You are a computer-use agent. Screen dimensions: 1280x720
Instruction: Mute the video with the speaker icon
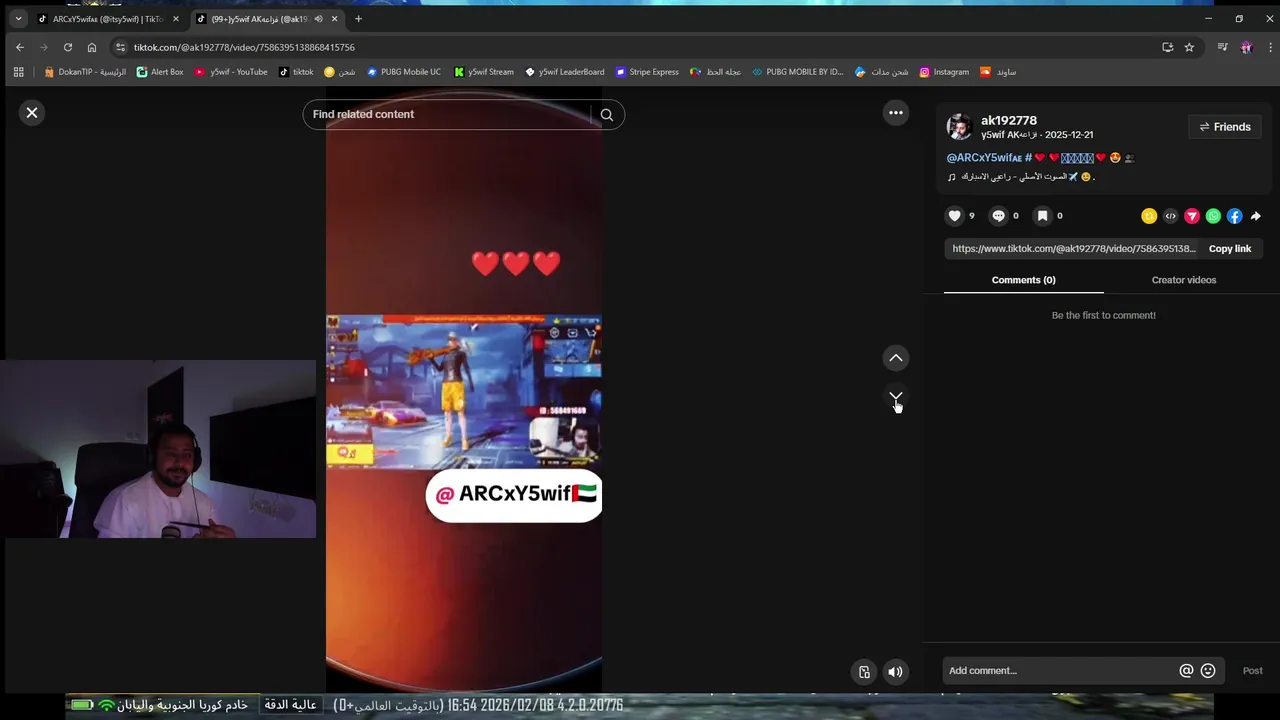click(895, 672)
